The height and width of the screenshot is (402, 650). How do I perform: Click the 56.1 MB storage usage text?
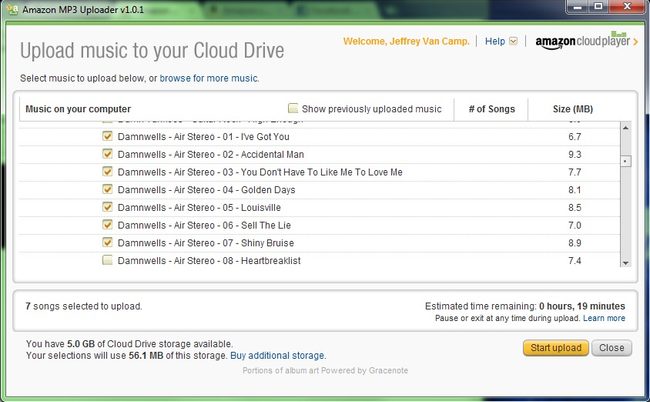146,356
